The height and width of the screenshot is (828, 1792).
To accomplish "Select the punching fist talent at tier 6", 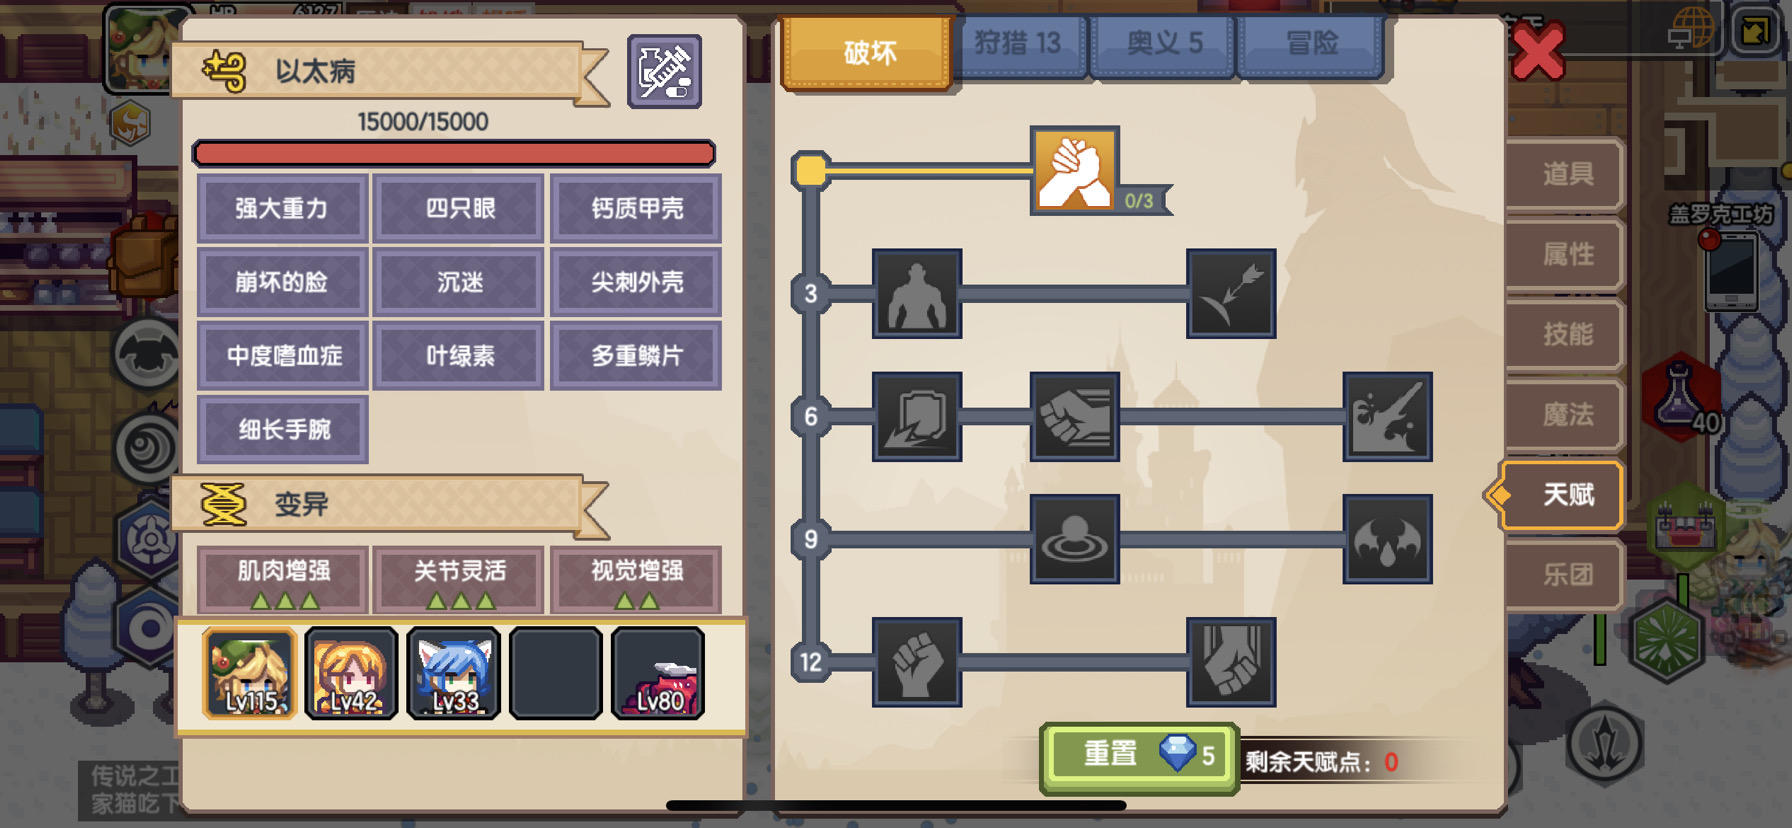I will pos(1075,417).
